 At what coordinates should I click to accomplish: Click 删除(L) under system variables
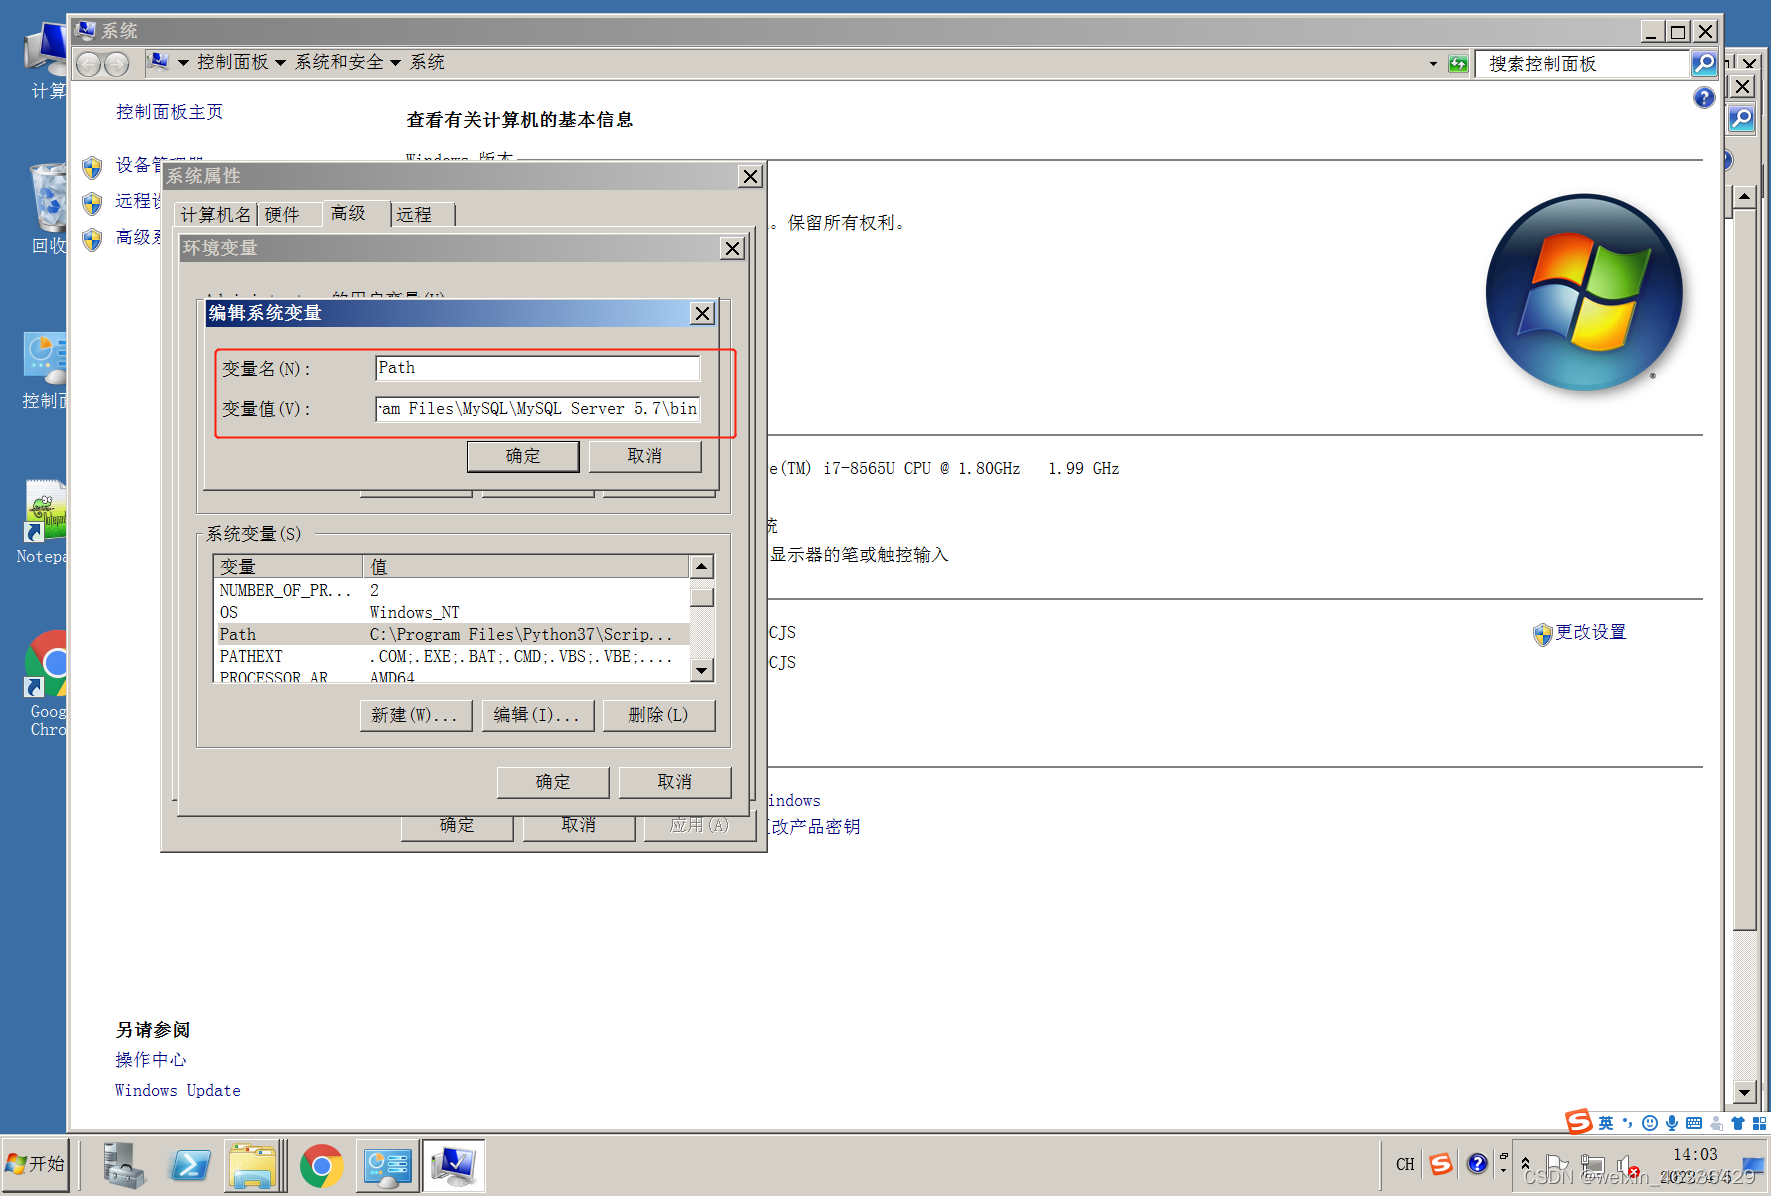[659, 715]
